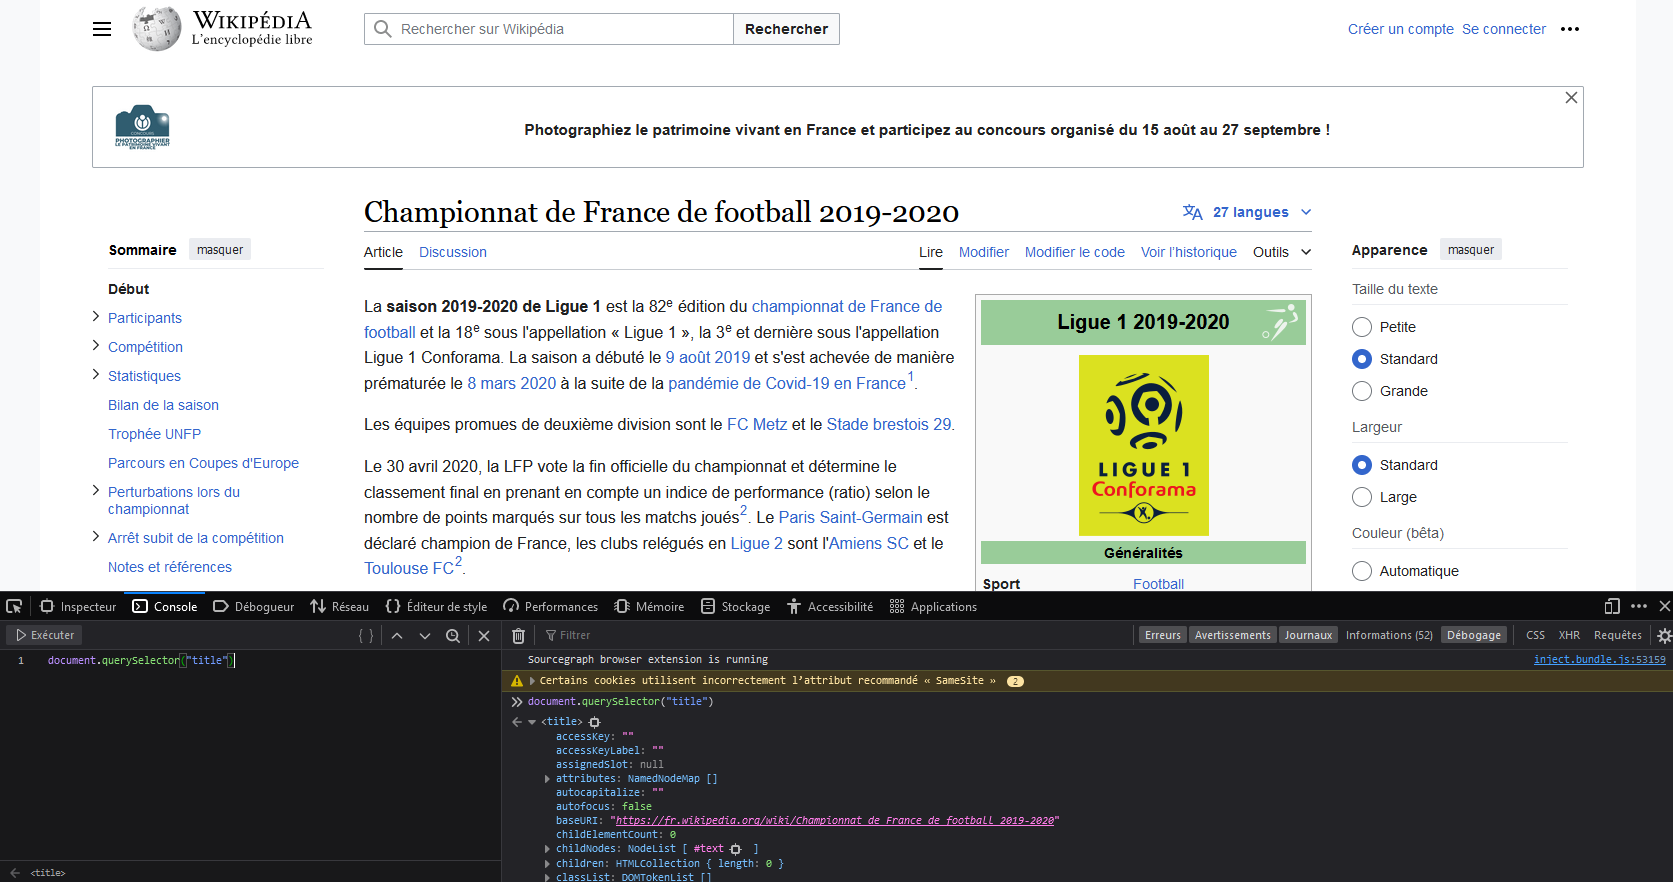Open devtools more options ellipsis
This screenshot has height=882, width=1673.
(1639, 606)
